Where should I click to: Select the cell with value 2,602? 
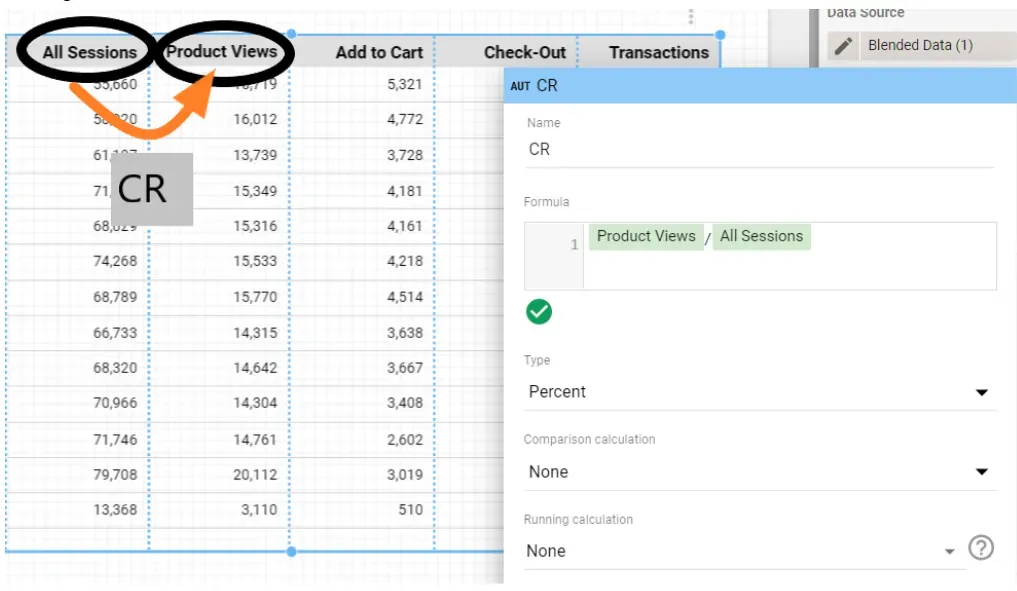pyautogui.click(x=405, y=440)
